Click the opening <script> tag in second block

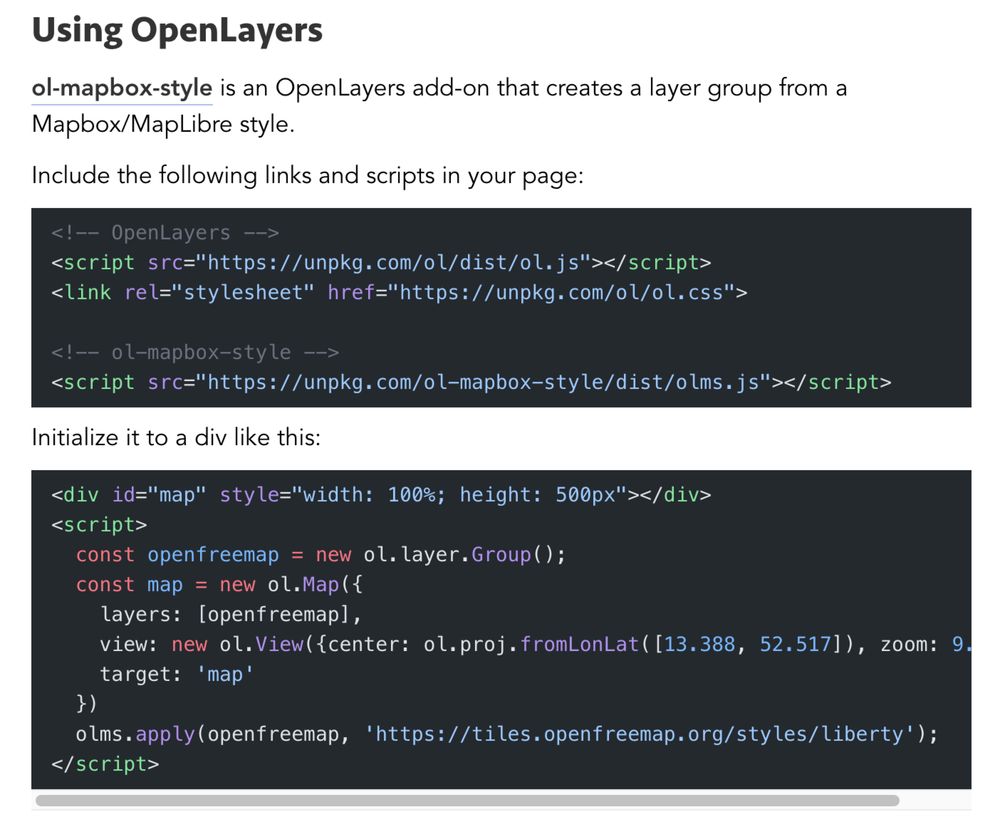(99, 524)
